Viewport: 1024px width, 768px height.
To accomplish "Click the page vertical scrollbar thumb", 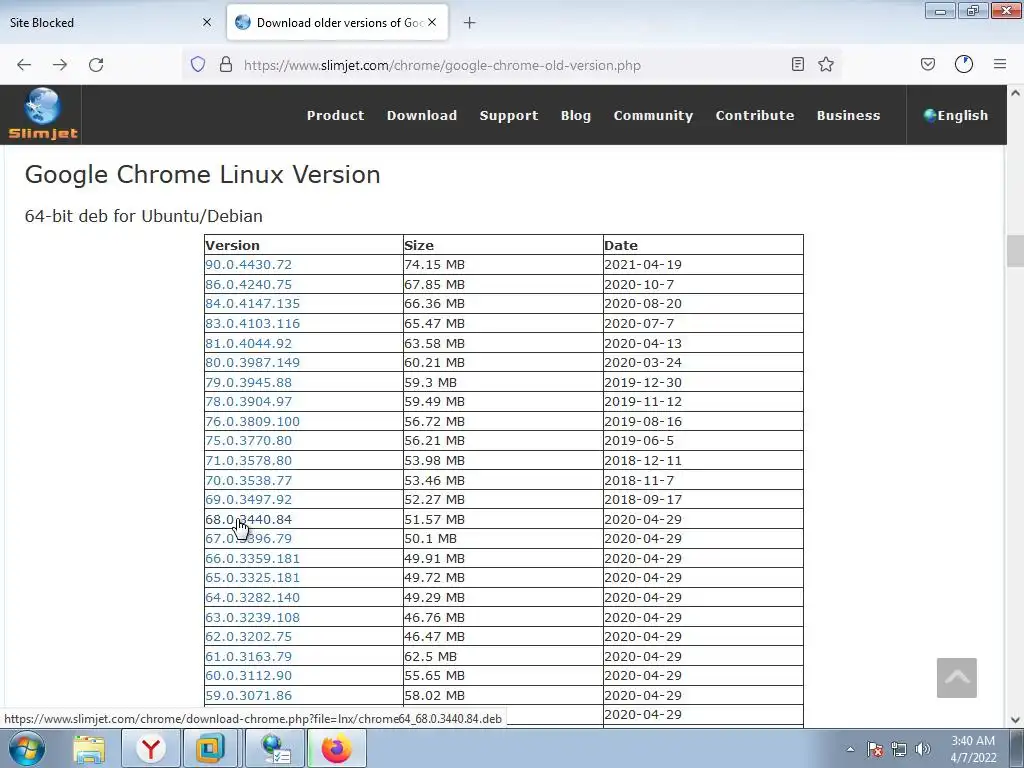I will (x=1015, y=251).
